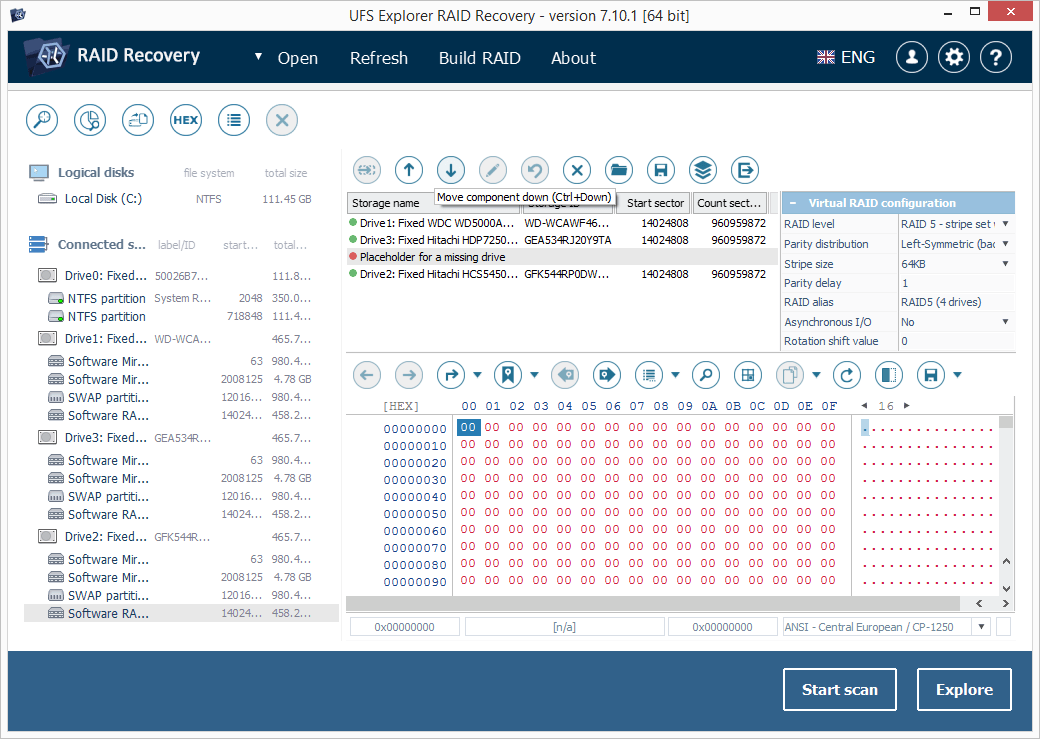The width and height of the screenshot is (1040, 739).
Task: Click the user account icon in header
Action: [912, 58]
